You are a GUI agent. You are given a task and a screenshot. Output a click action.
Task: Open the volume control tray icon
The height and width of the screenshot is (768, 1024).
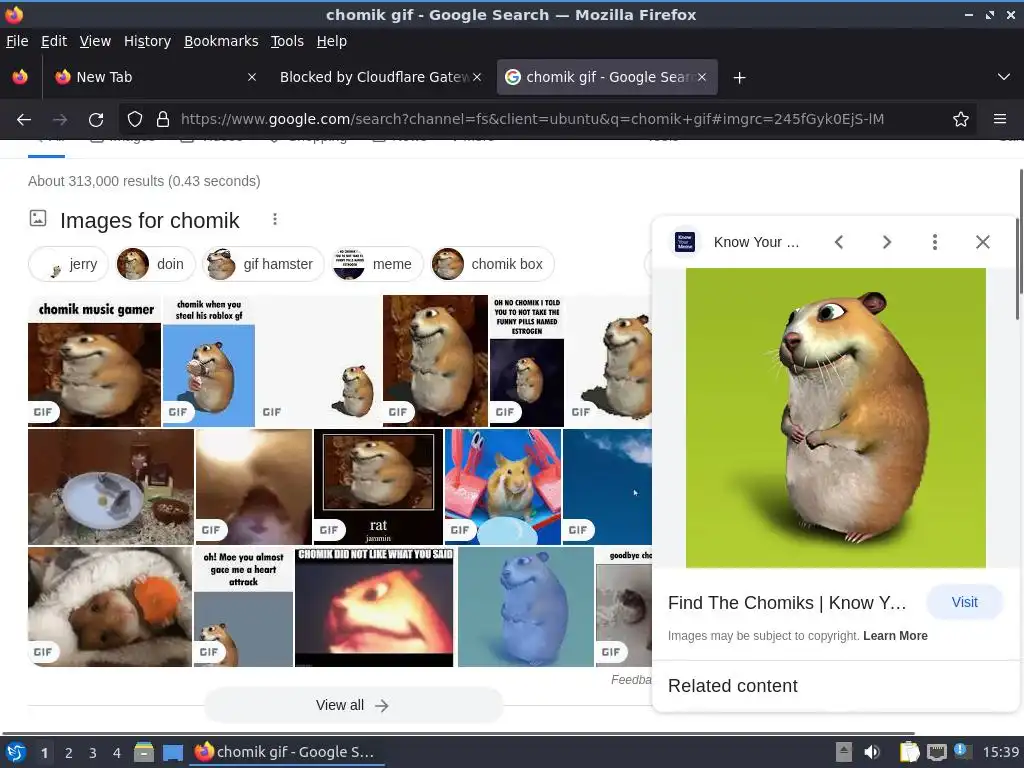[872, 752]
